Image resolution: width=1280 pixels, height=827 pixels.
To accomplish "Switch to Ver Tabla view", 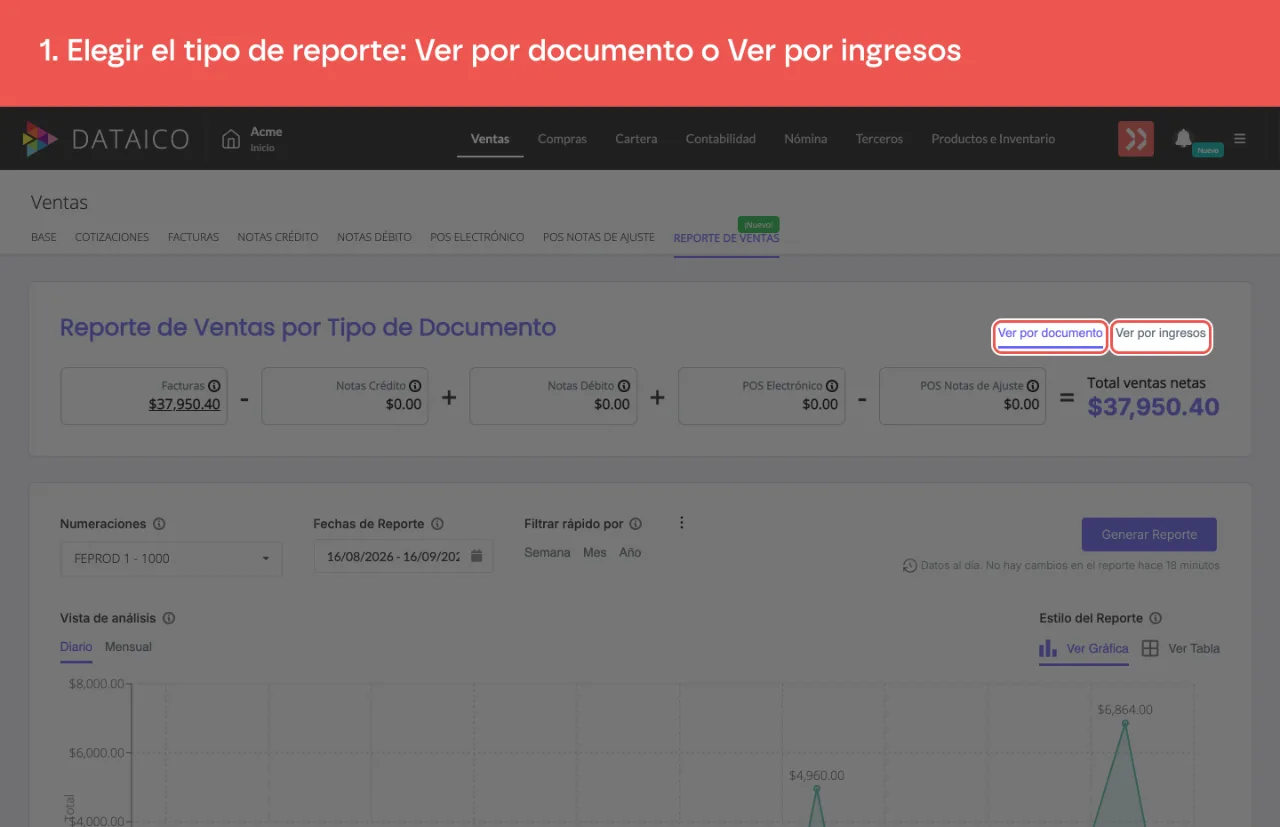I will 1181,649.
